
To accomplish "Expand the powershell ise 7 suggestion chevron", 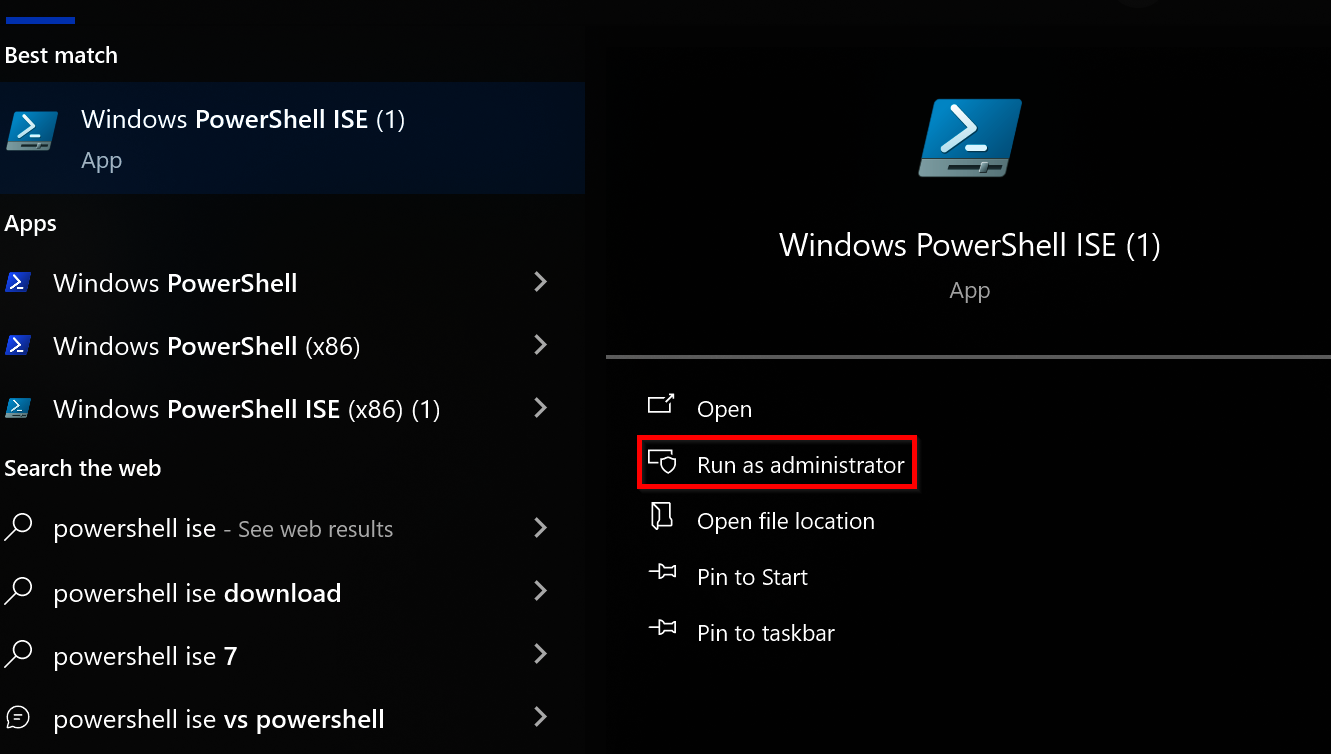I will pyautogui.click(x=540, y=655).
